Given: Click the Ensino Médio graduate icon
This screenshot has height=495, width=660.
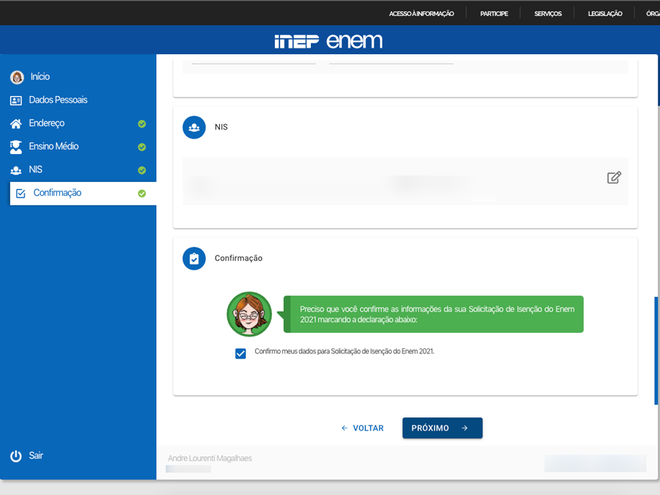Looking at the screenshot, I should click(16, 147).
